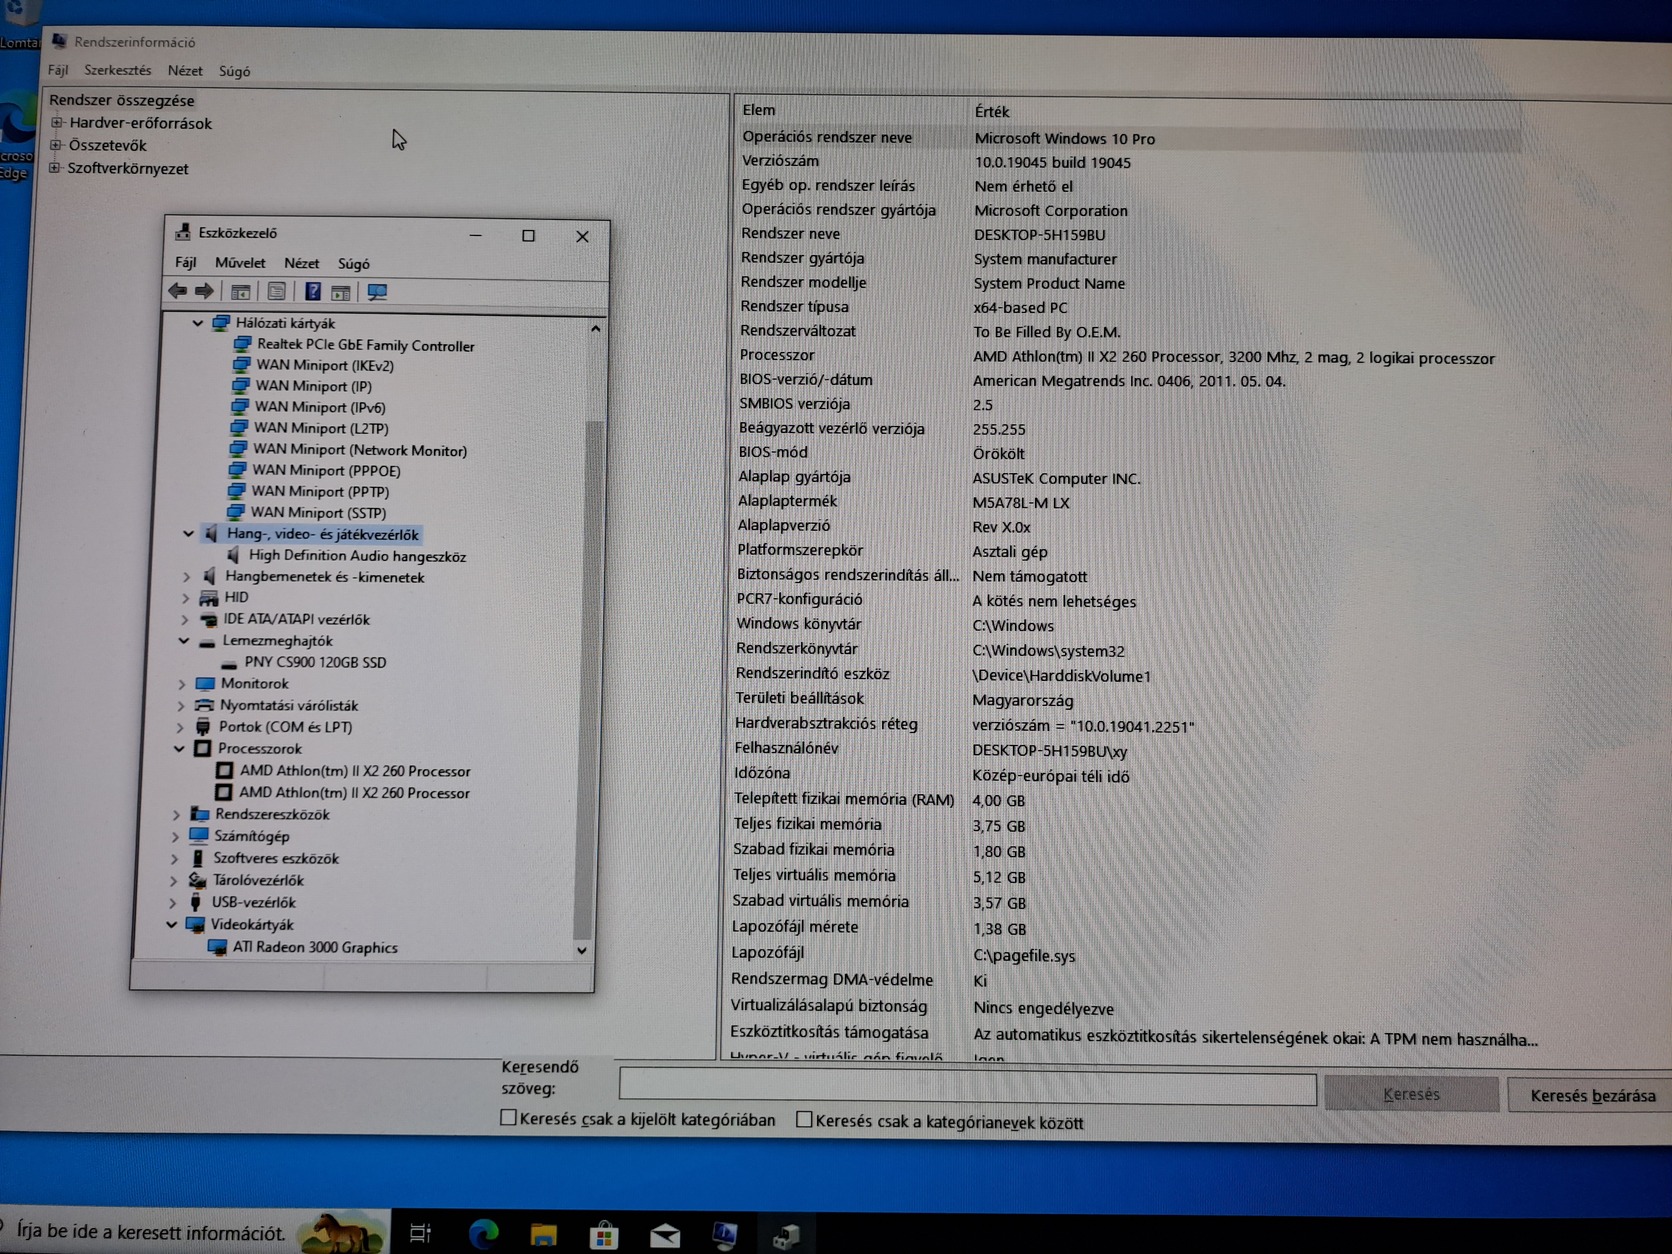Switch to Rendszerinformáció via its taskbar icon
The height and width of the screenshot is (1254, 1672).
[725, 1236]
